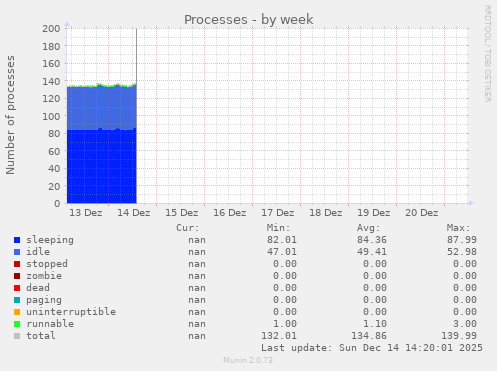Click the 200 y-axis tick label
The width and height of the screenshot is (497, 371).
(51, 29)
